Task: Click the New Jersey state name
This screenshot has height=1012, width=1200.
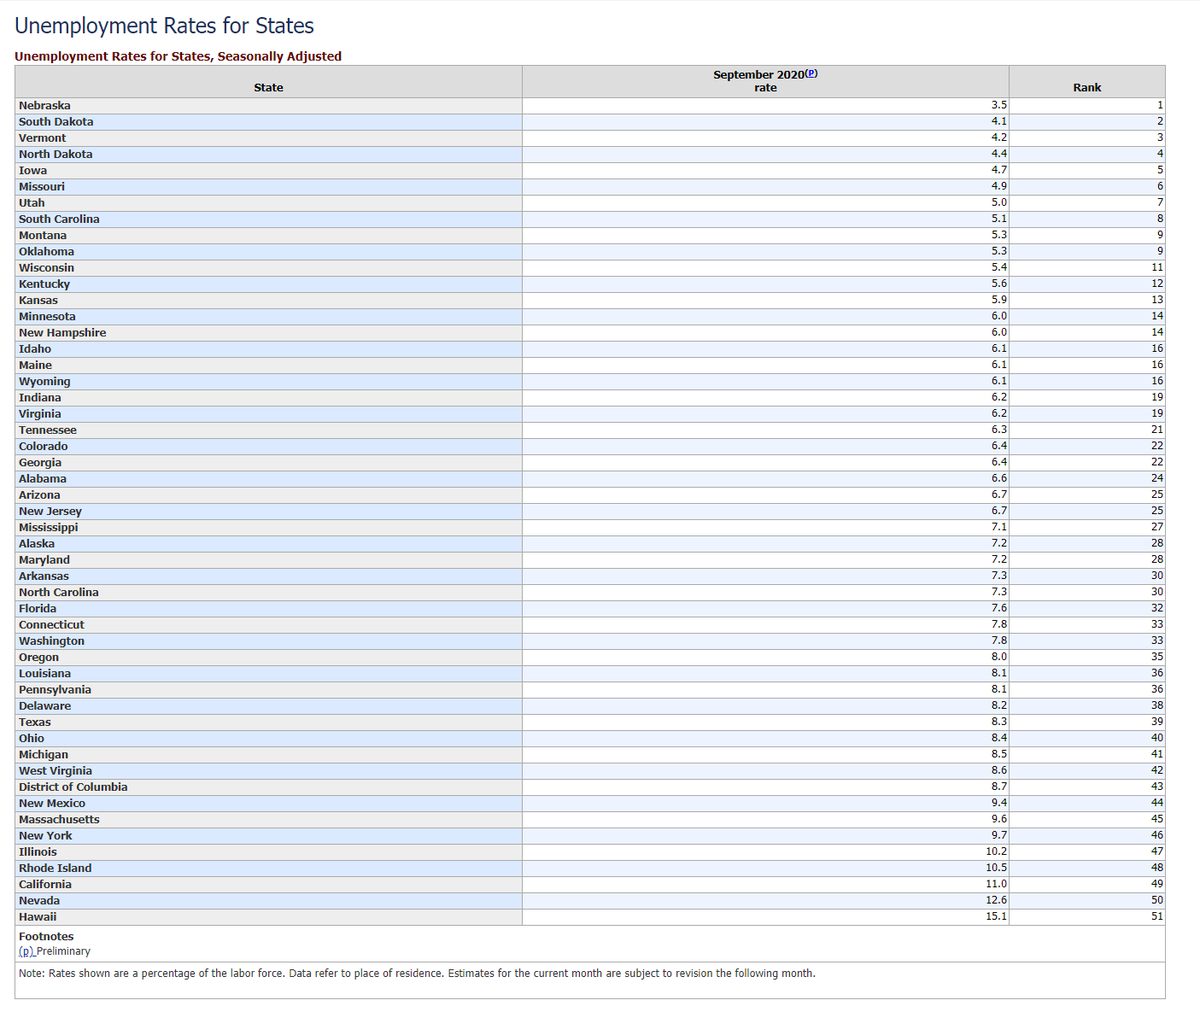Action: [50, 512]
